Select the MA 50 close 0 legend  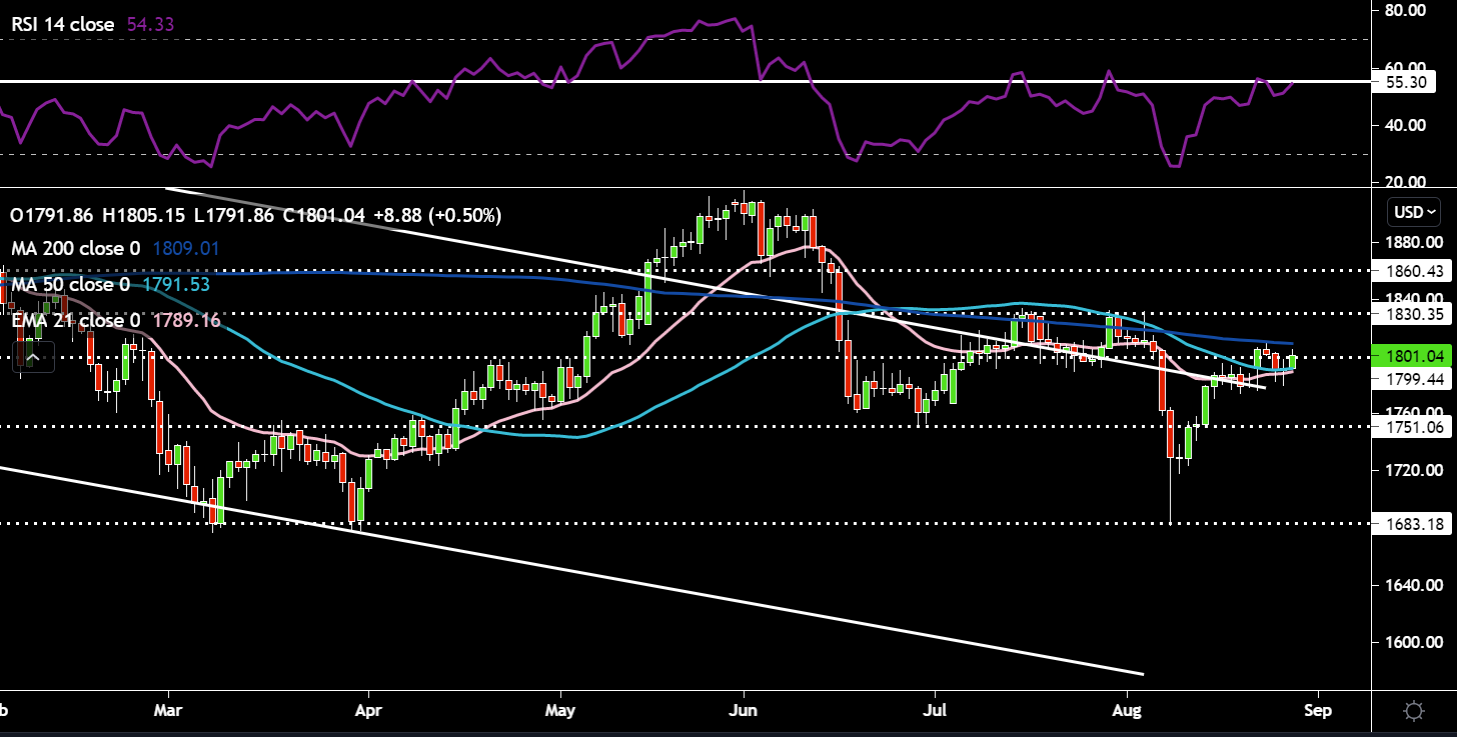tap(70, 284)
